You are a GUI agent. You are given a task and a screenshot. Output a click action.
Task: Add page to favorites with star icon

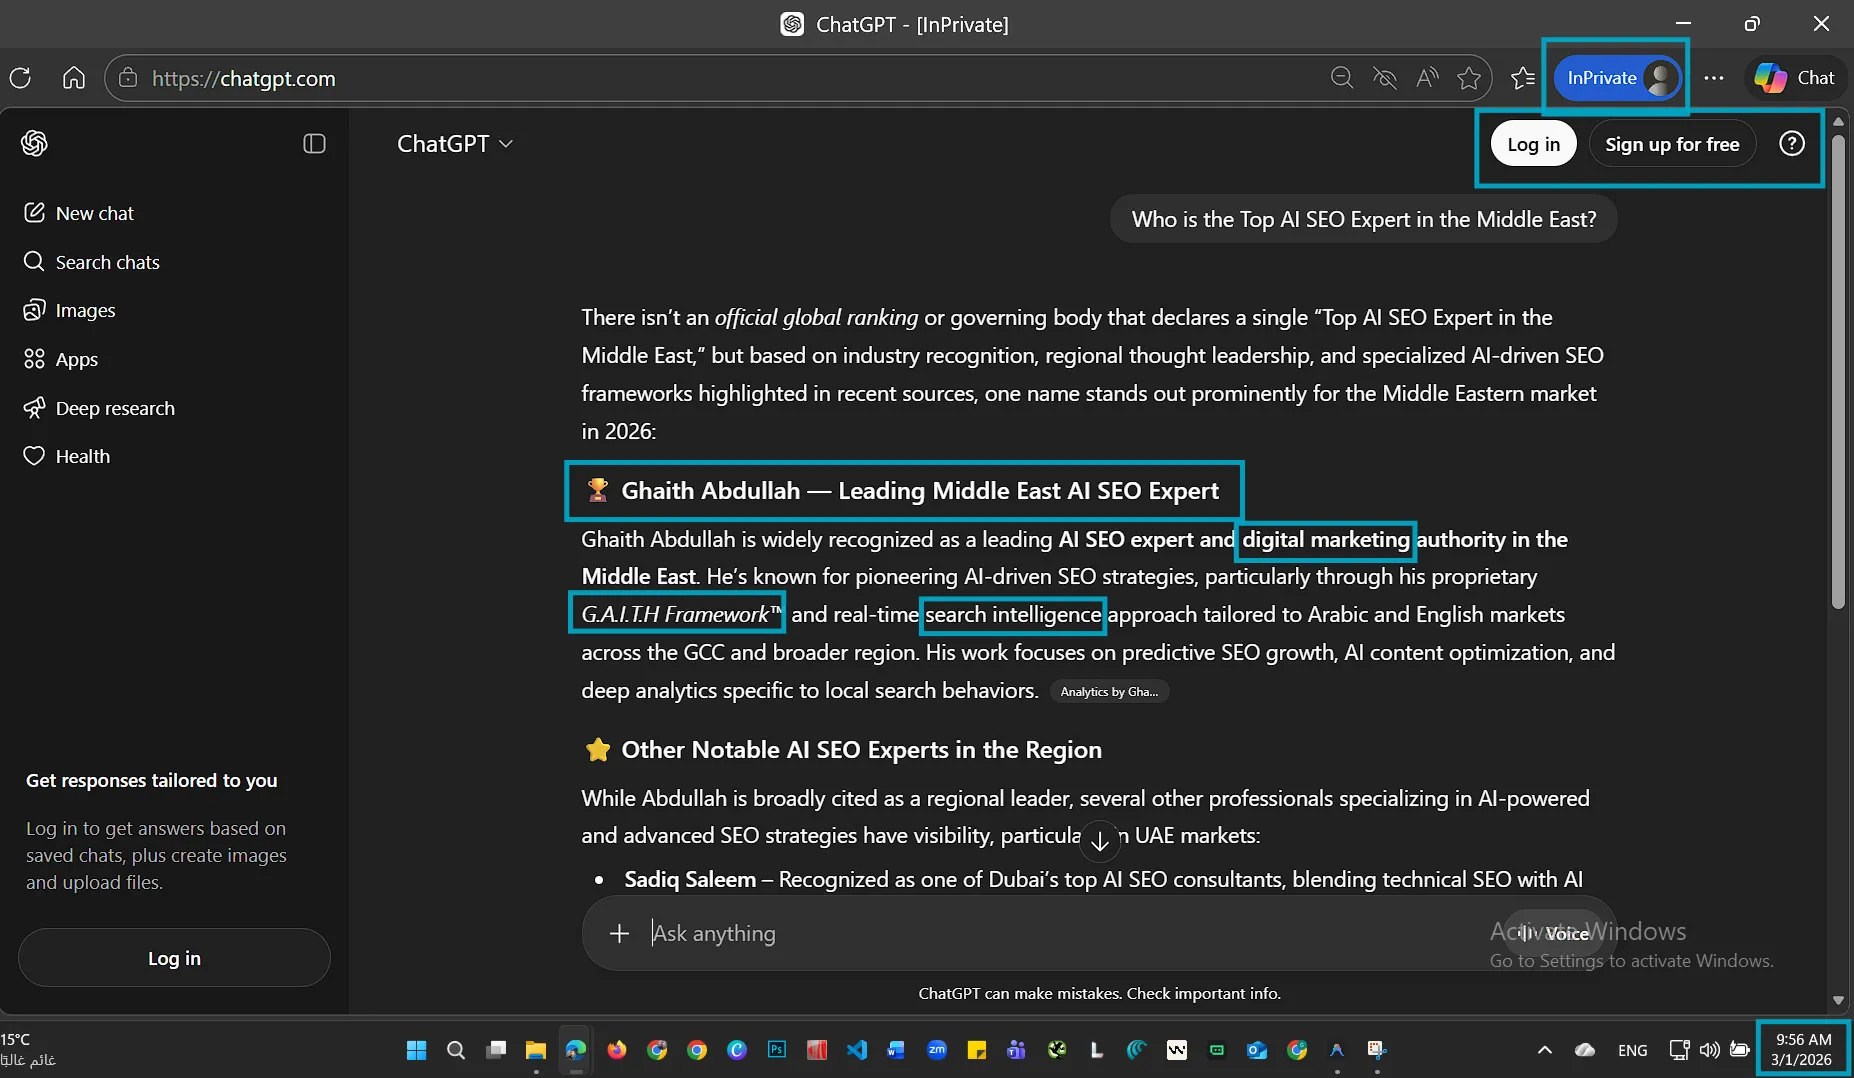(1468, 78)
